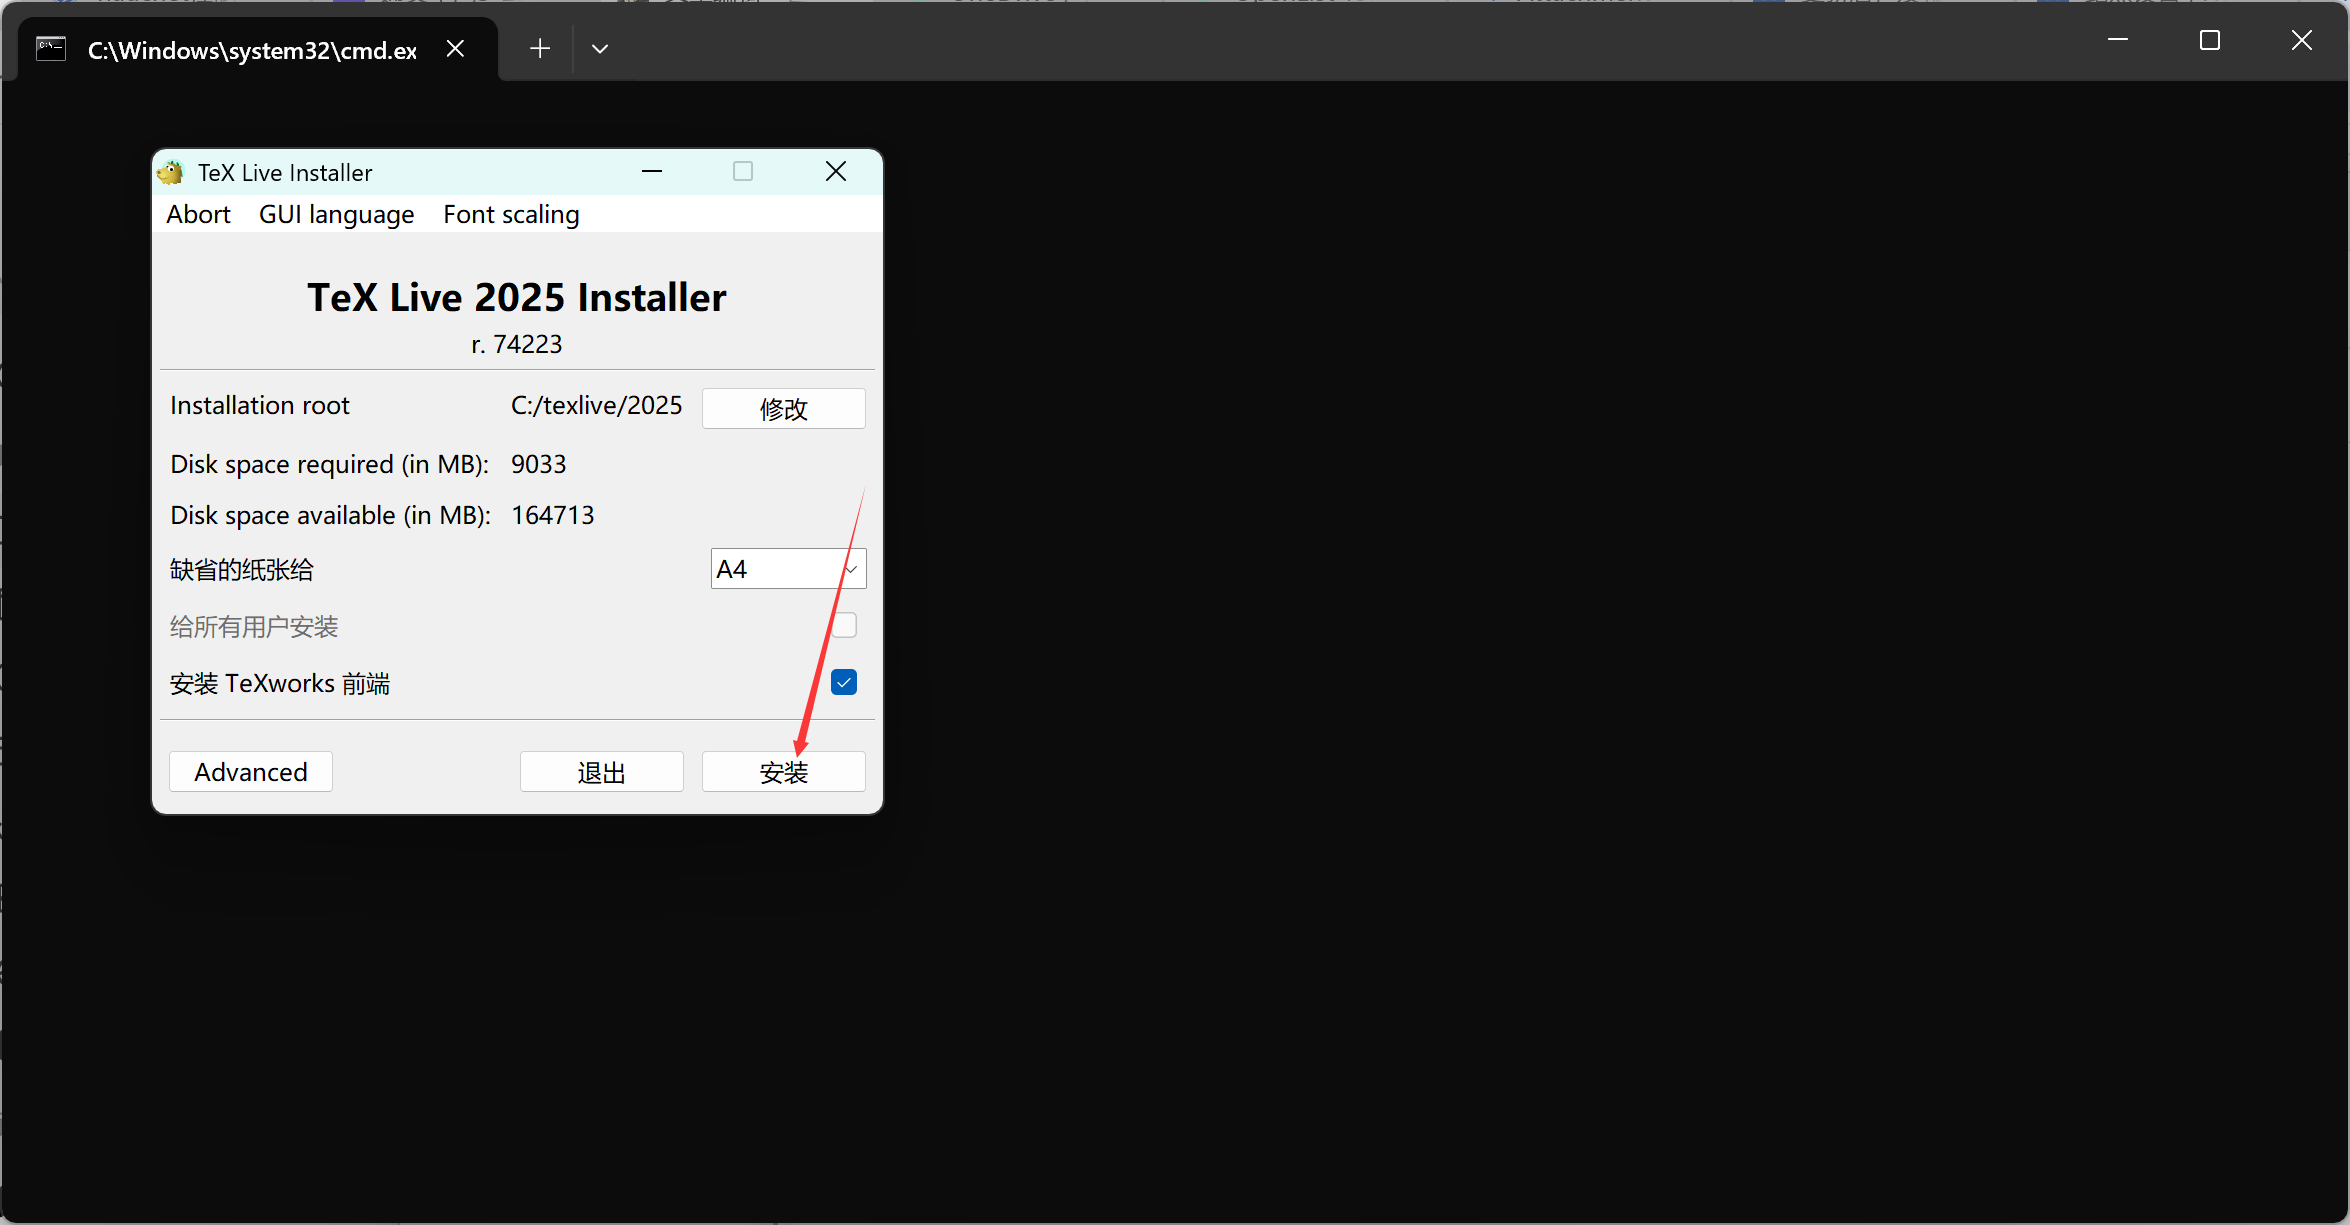The height and width of the screenshot is (1225, 2350).
Task: Open a new terminal tab
Action: point(540,48)
